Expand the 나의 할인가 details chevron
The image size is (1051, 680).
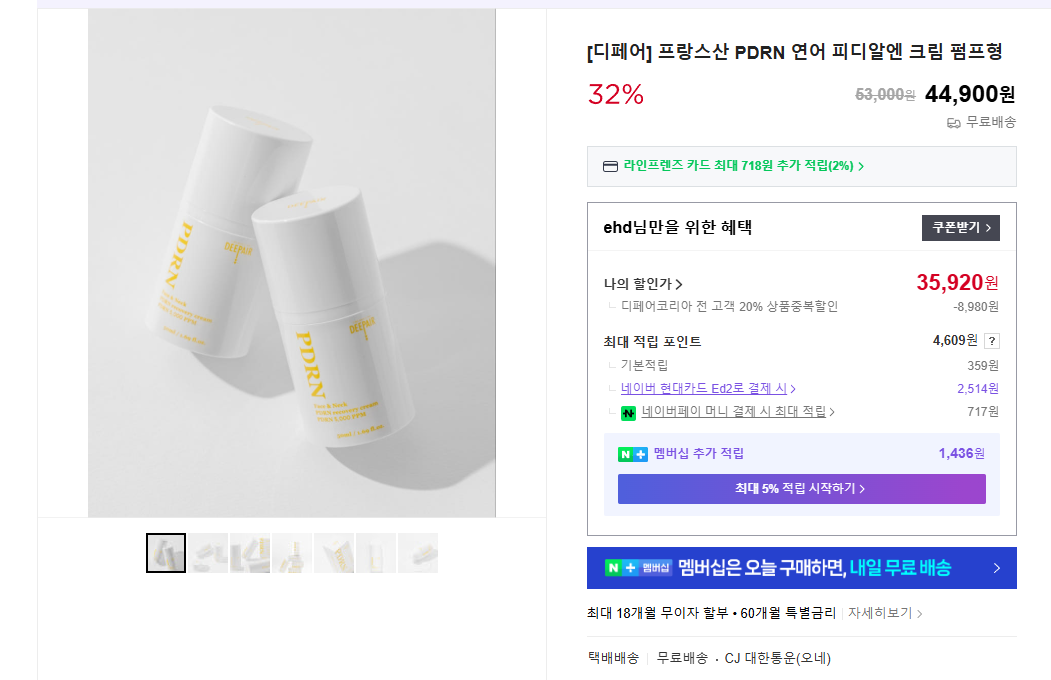[x=679, y=285]
